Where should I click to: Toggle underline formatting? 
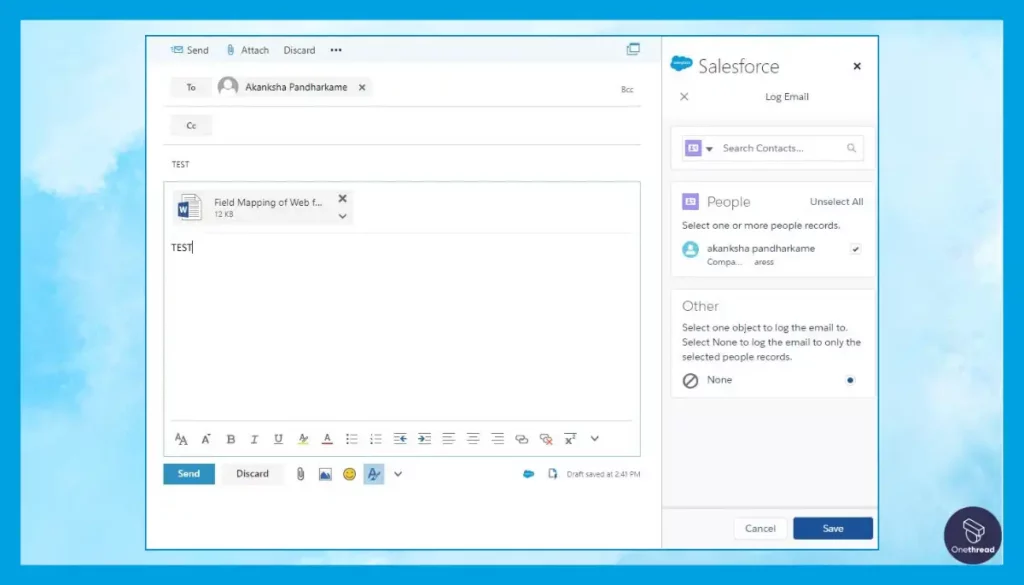(x=278, y=439)
